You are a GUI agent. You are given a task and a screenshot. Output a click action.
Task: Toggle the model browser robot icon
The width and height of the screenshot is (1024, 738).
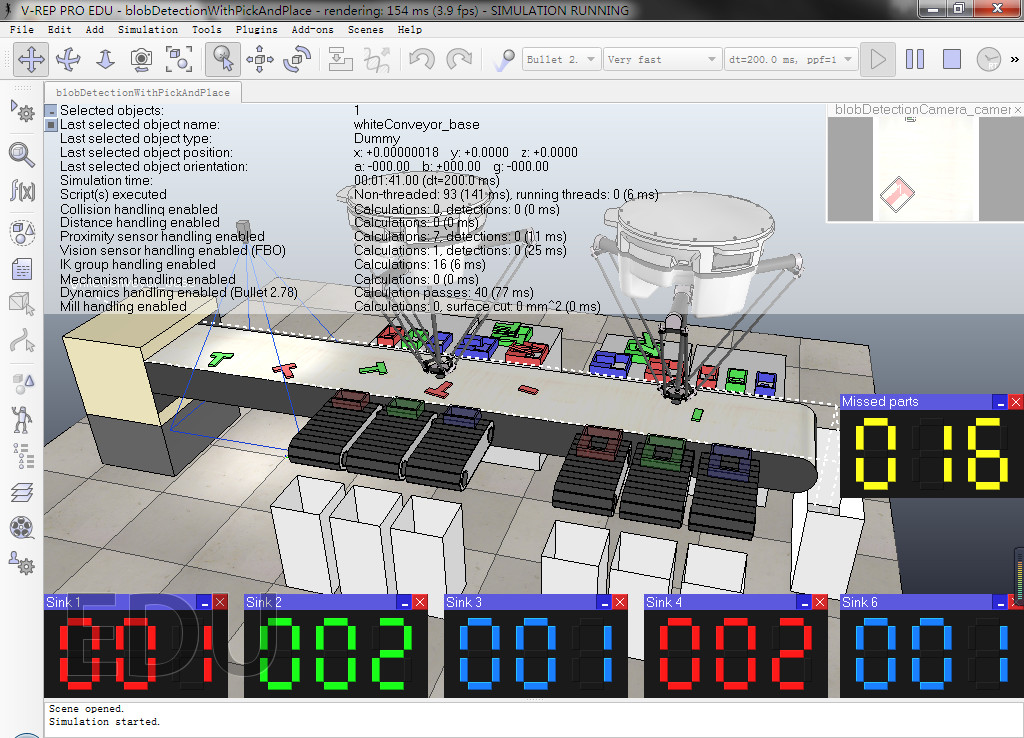coord(22,419)
